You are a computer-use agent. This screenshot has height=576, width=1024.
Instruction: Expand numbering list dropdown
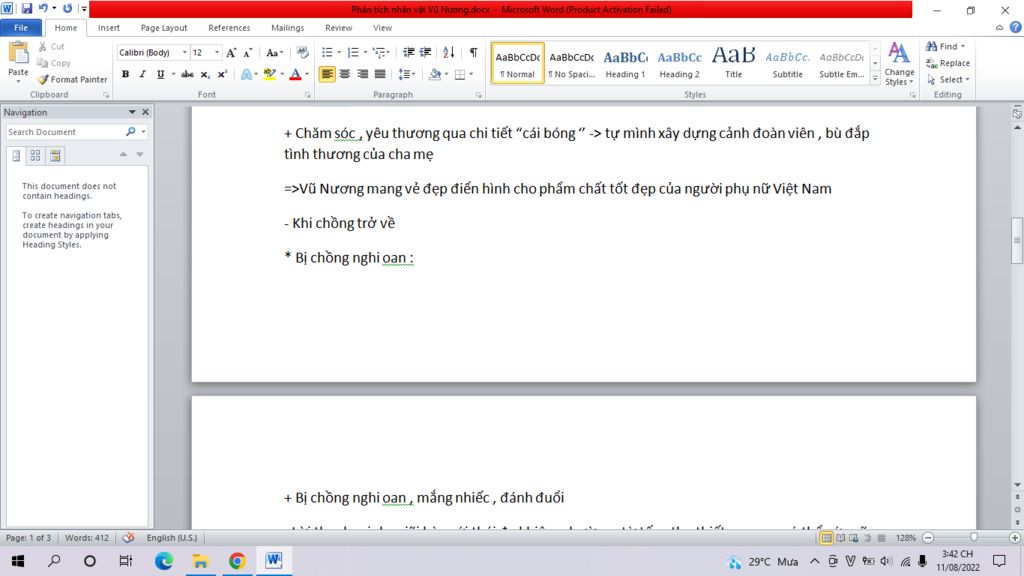[x=364, y=52]
